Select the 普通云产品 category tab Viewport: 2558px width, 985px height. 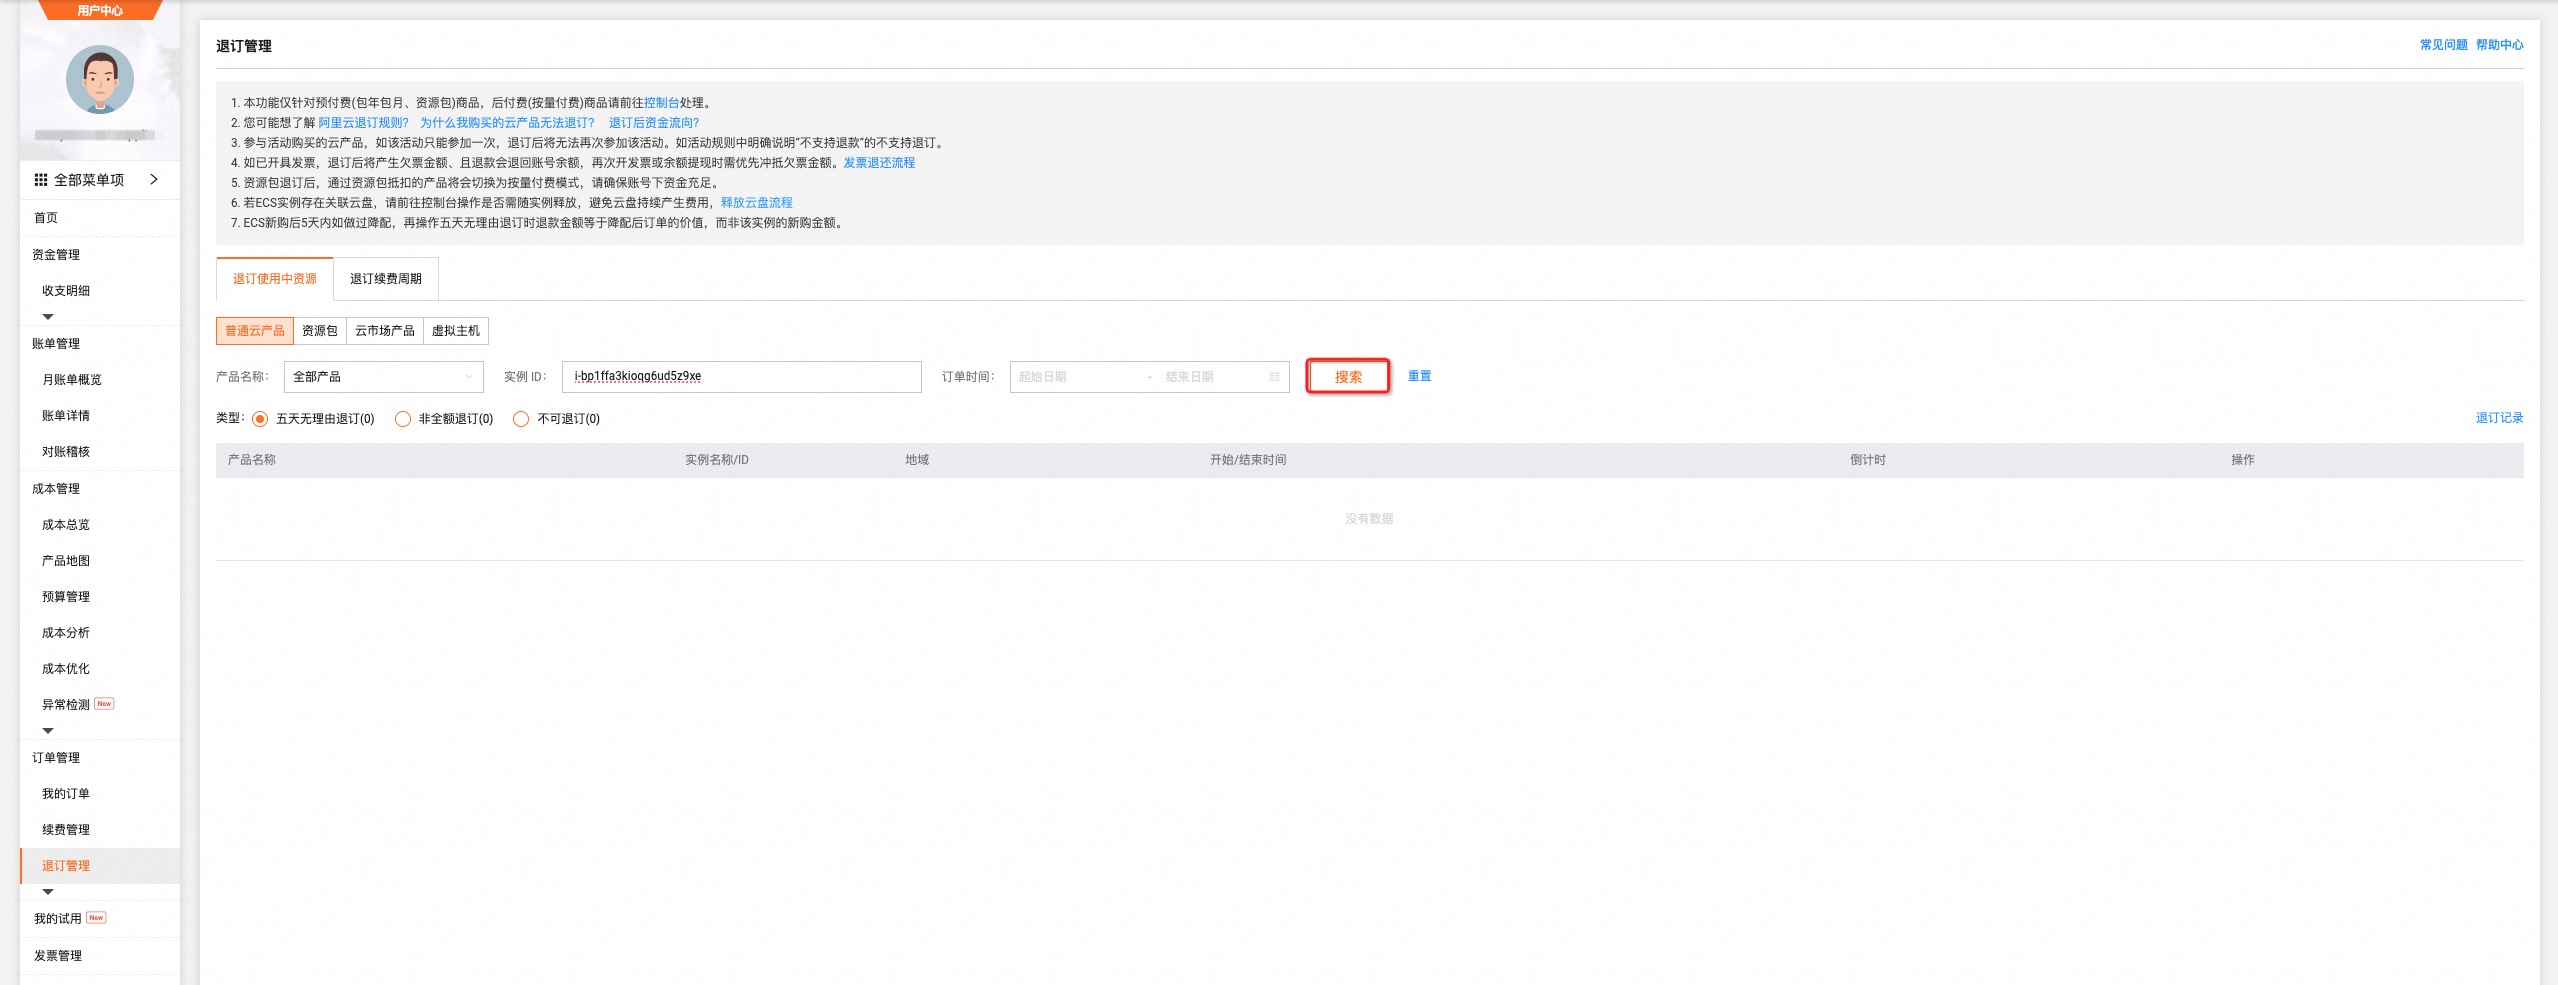[x=255, y=331]
